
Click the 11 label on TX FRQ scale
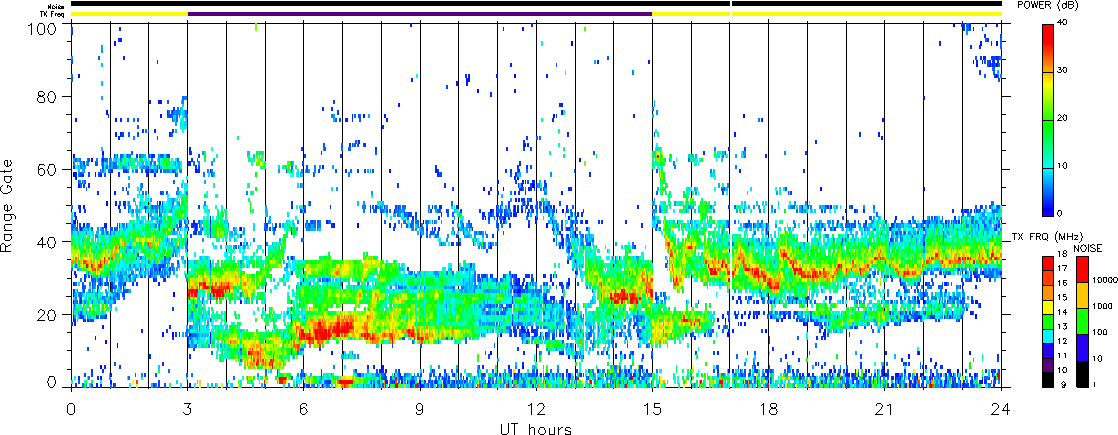tap(1061, 355)
